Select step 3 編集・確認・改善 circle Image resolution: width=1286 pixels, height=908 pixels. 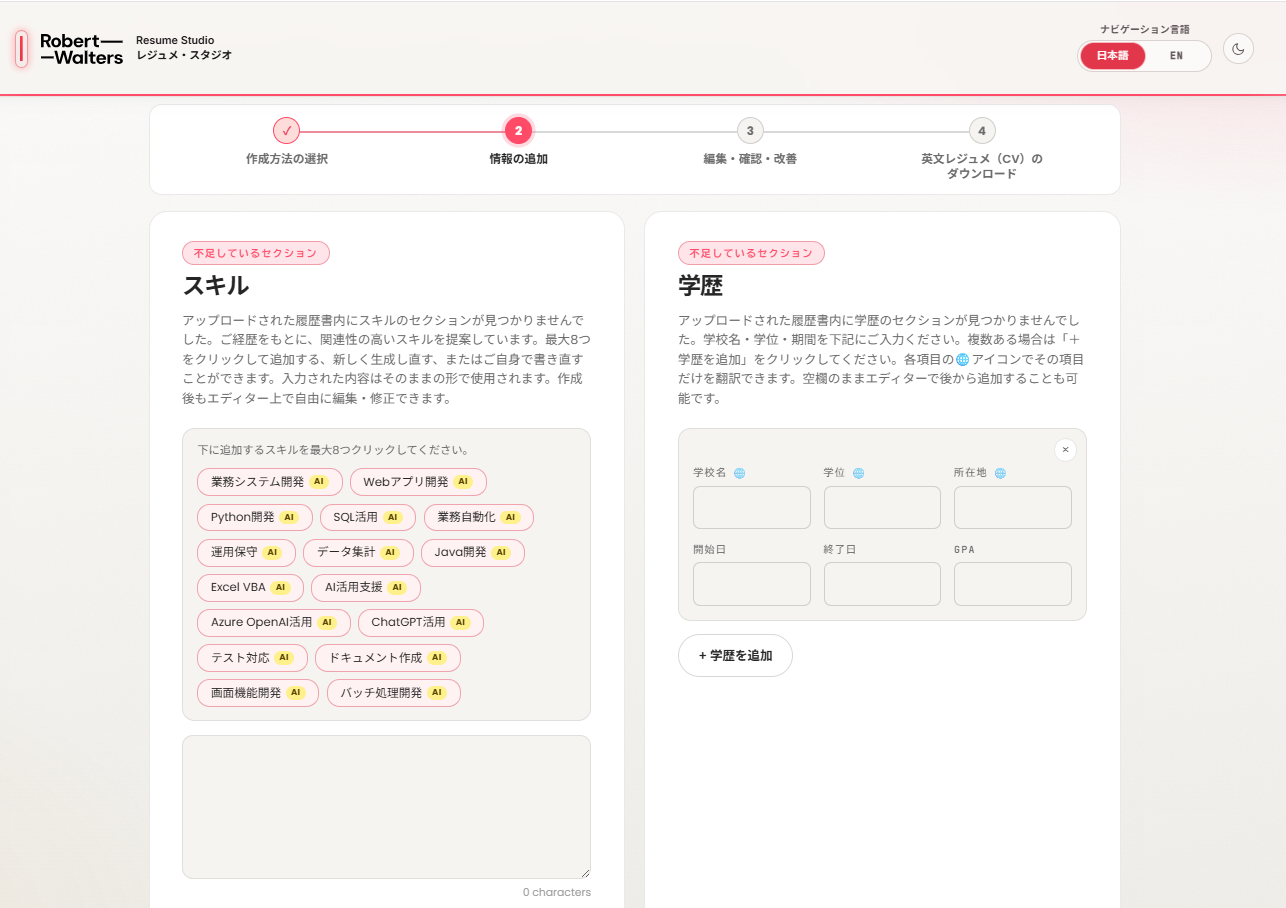click(x=750, y=130)
